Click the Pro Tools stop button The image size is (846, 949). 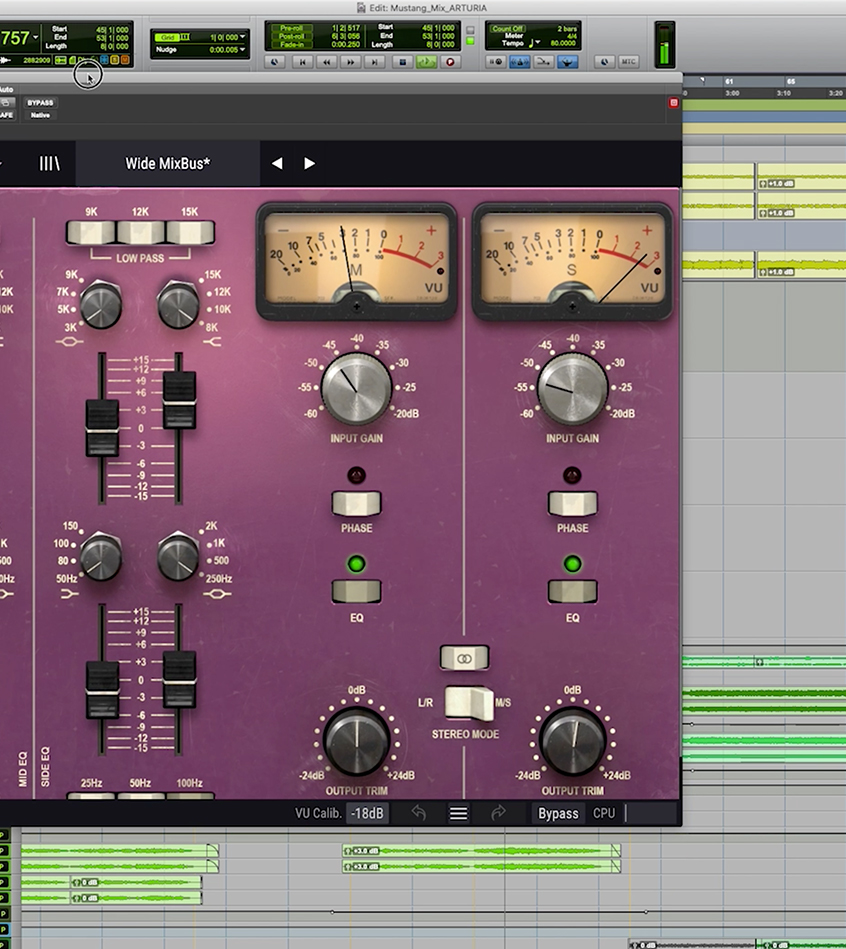tap(402, 62)
